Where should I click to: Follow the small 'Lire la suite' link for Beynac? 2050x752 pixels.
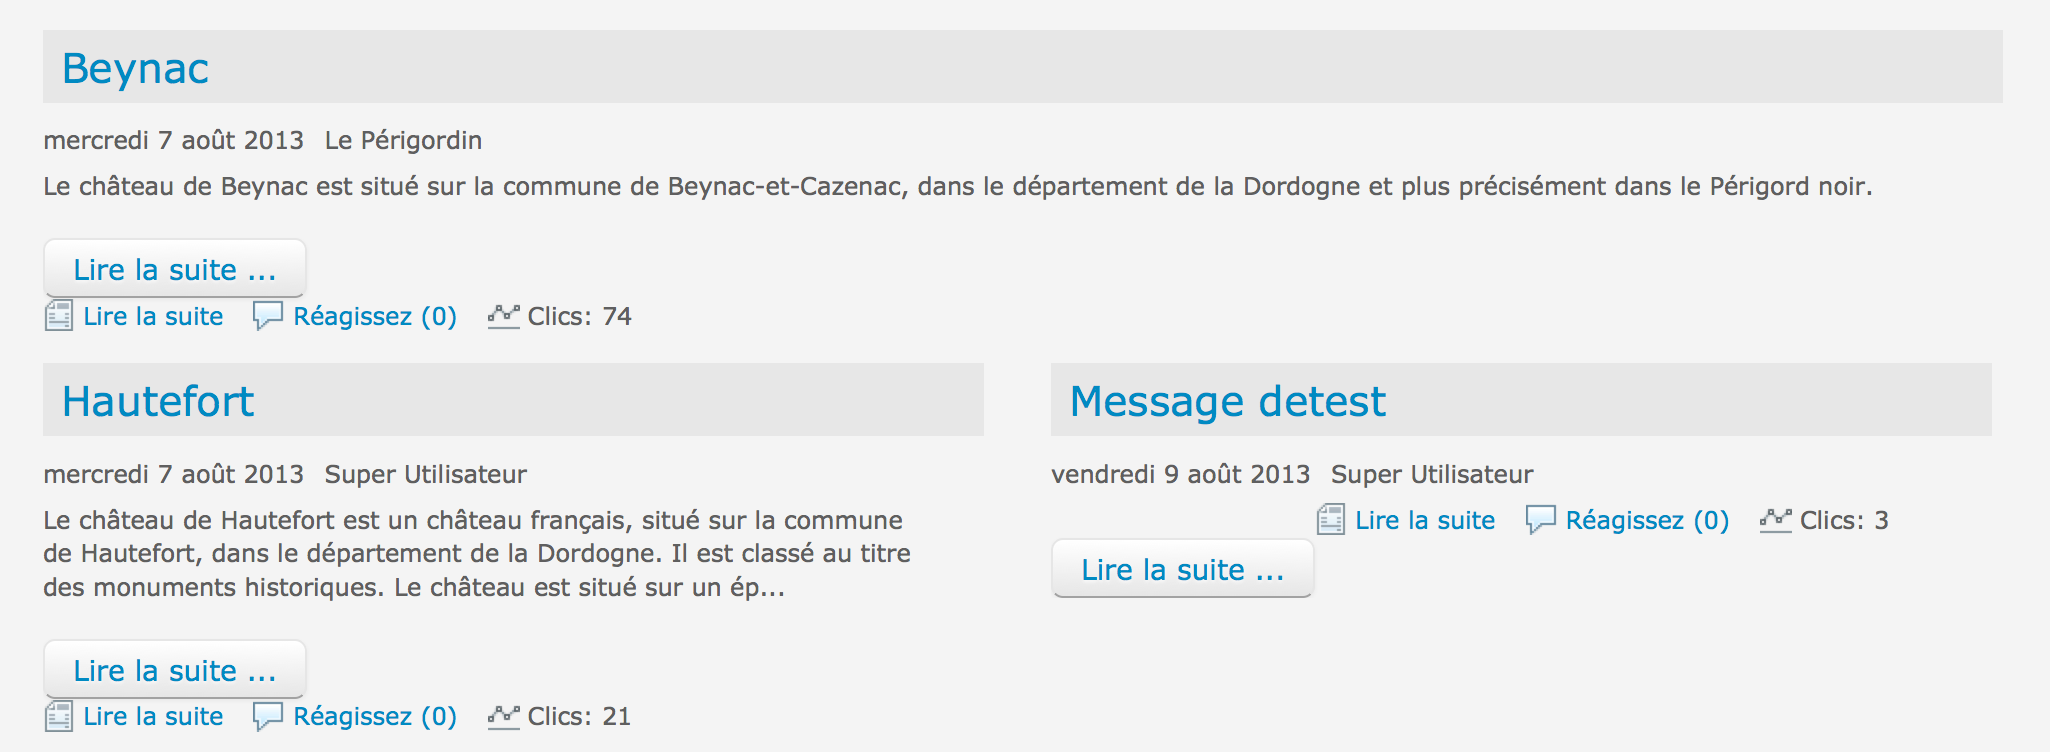pos(153,316)
